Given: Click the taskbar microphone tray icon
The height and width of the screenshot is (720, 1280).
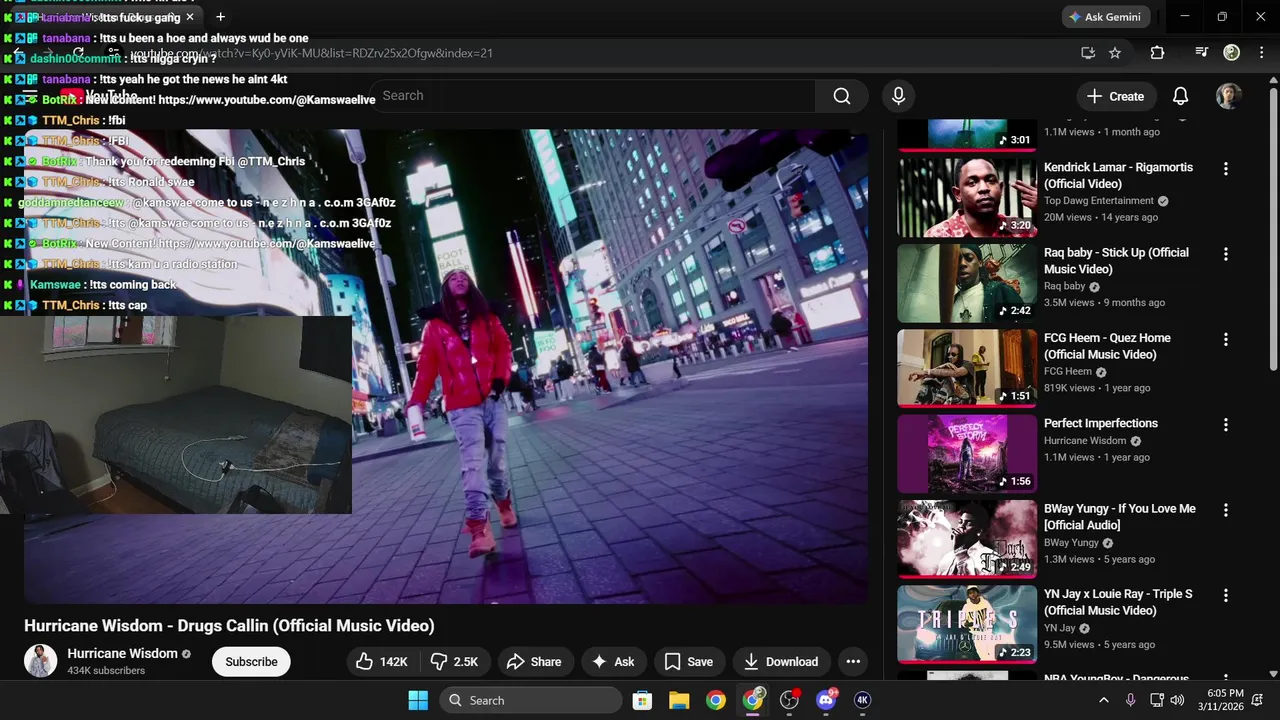Looking at the screenshot, I should coord(1130,700).
